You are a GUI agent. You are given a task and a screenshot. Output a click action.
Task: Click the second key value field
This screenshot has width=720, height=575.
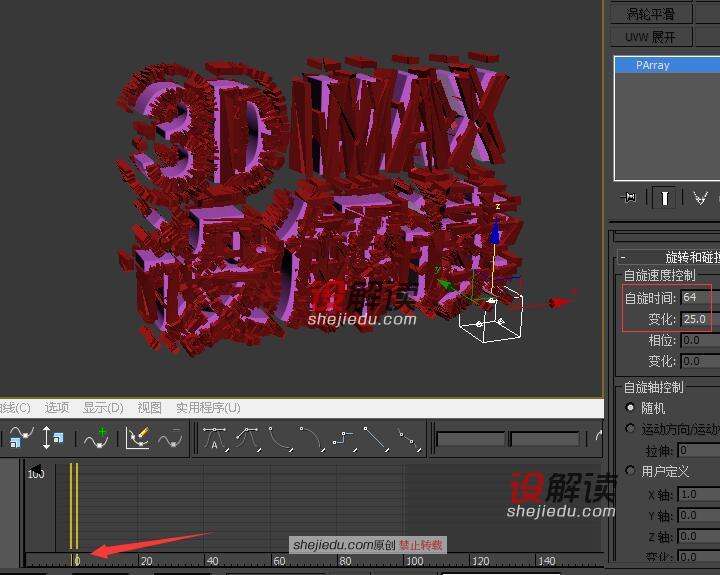[545, 439]
